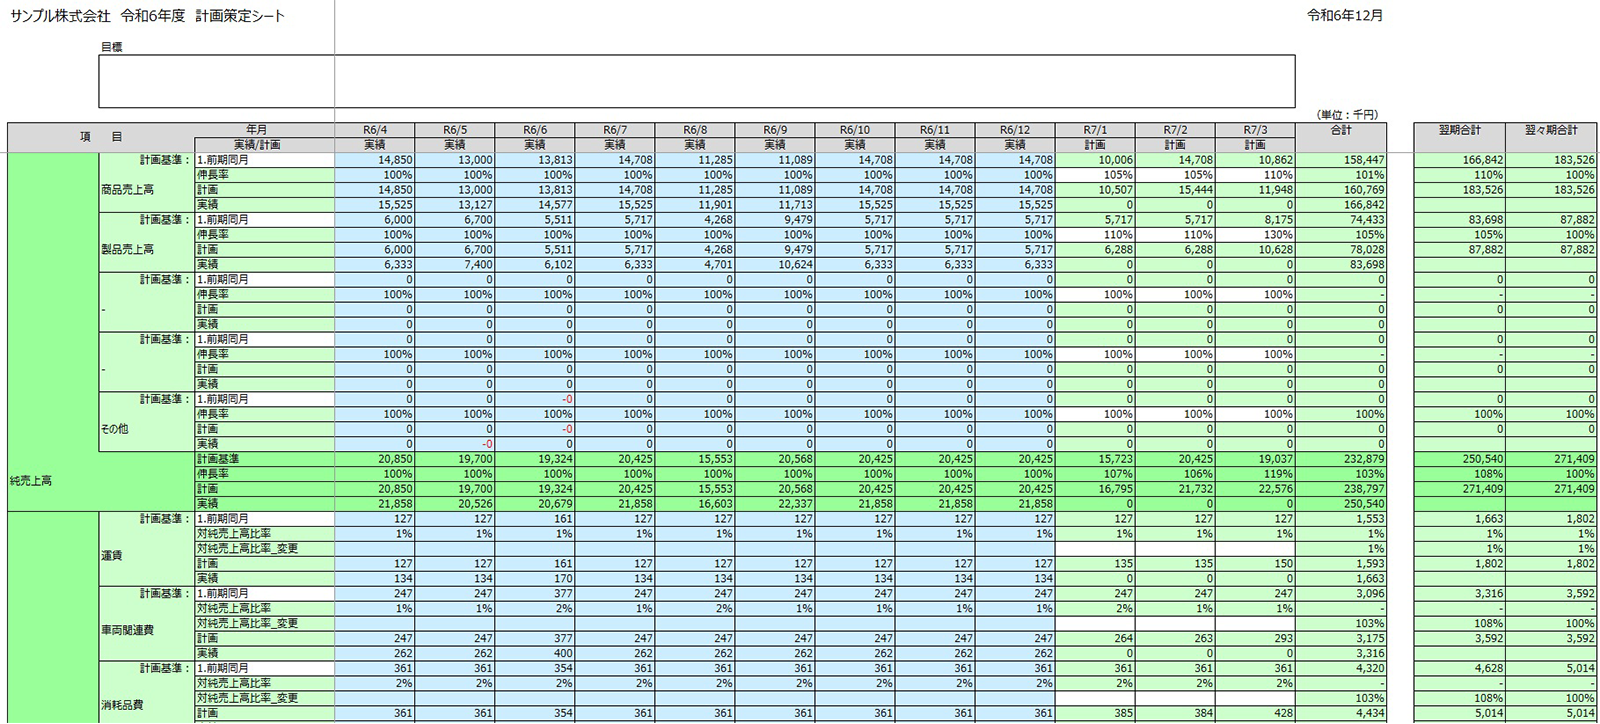Click the その他 category label
The height and width of the screenshot is (724, 1600).
click(117, 429)
